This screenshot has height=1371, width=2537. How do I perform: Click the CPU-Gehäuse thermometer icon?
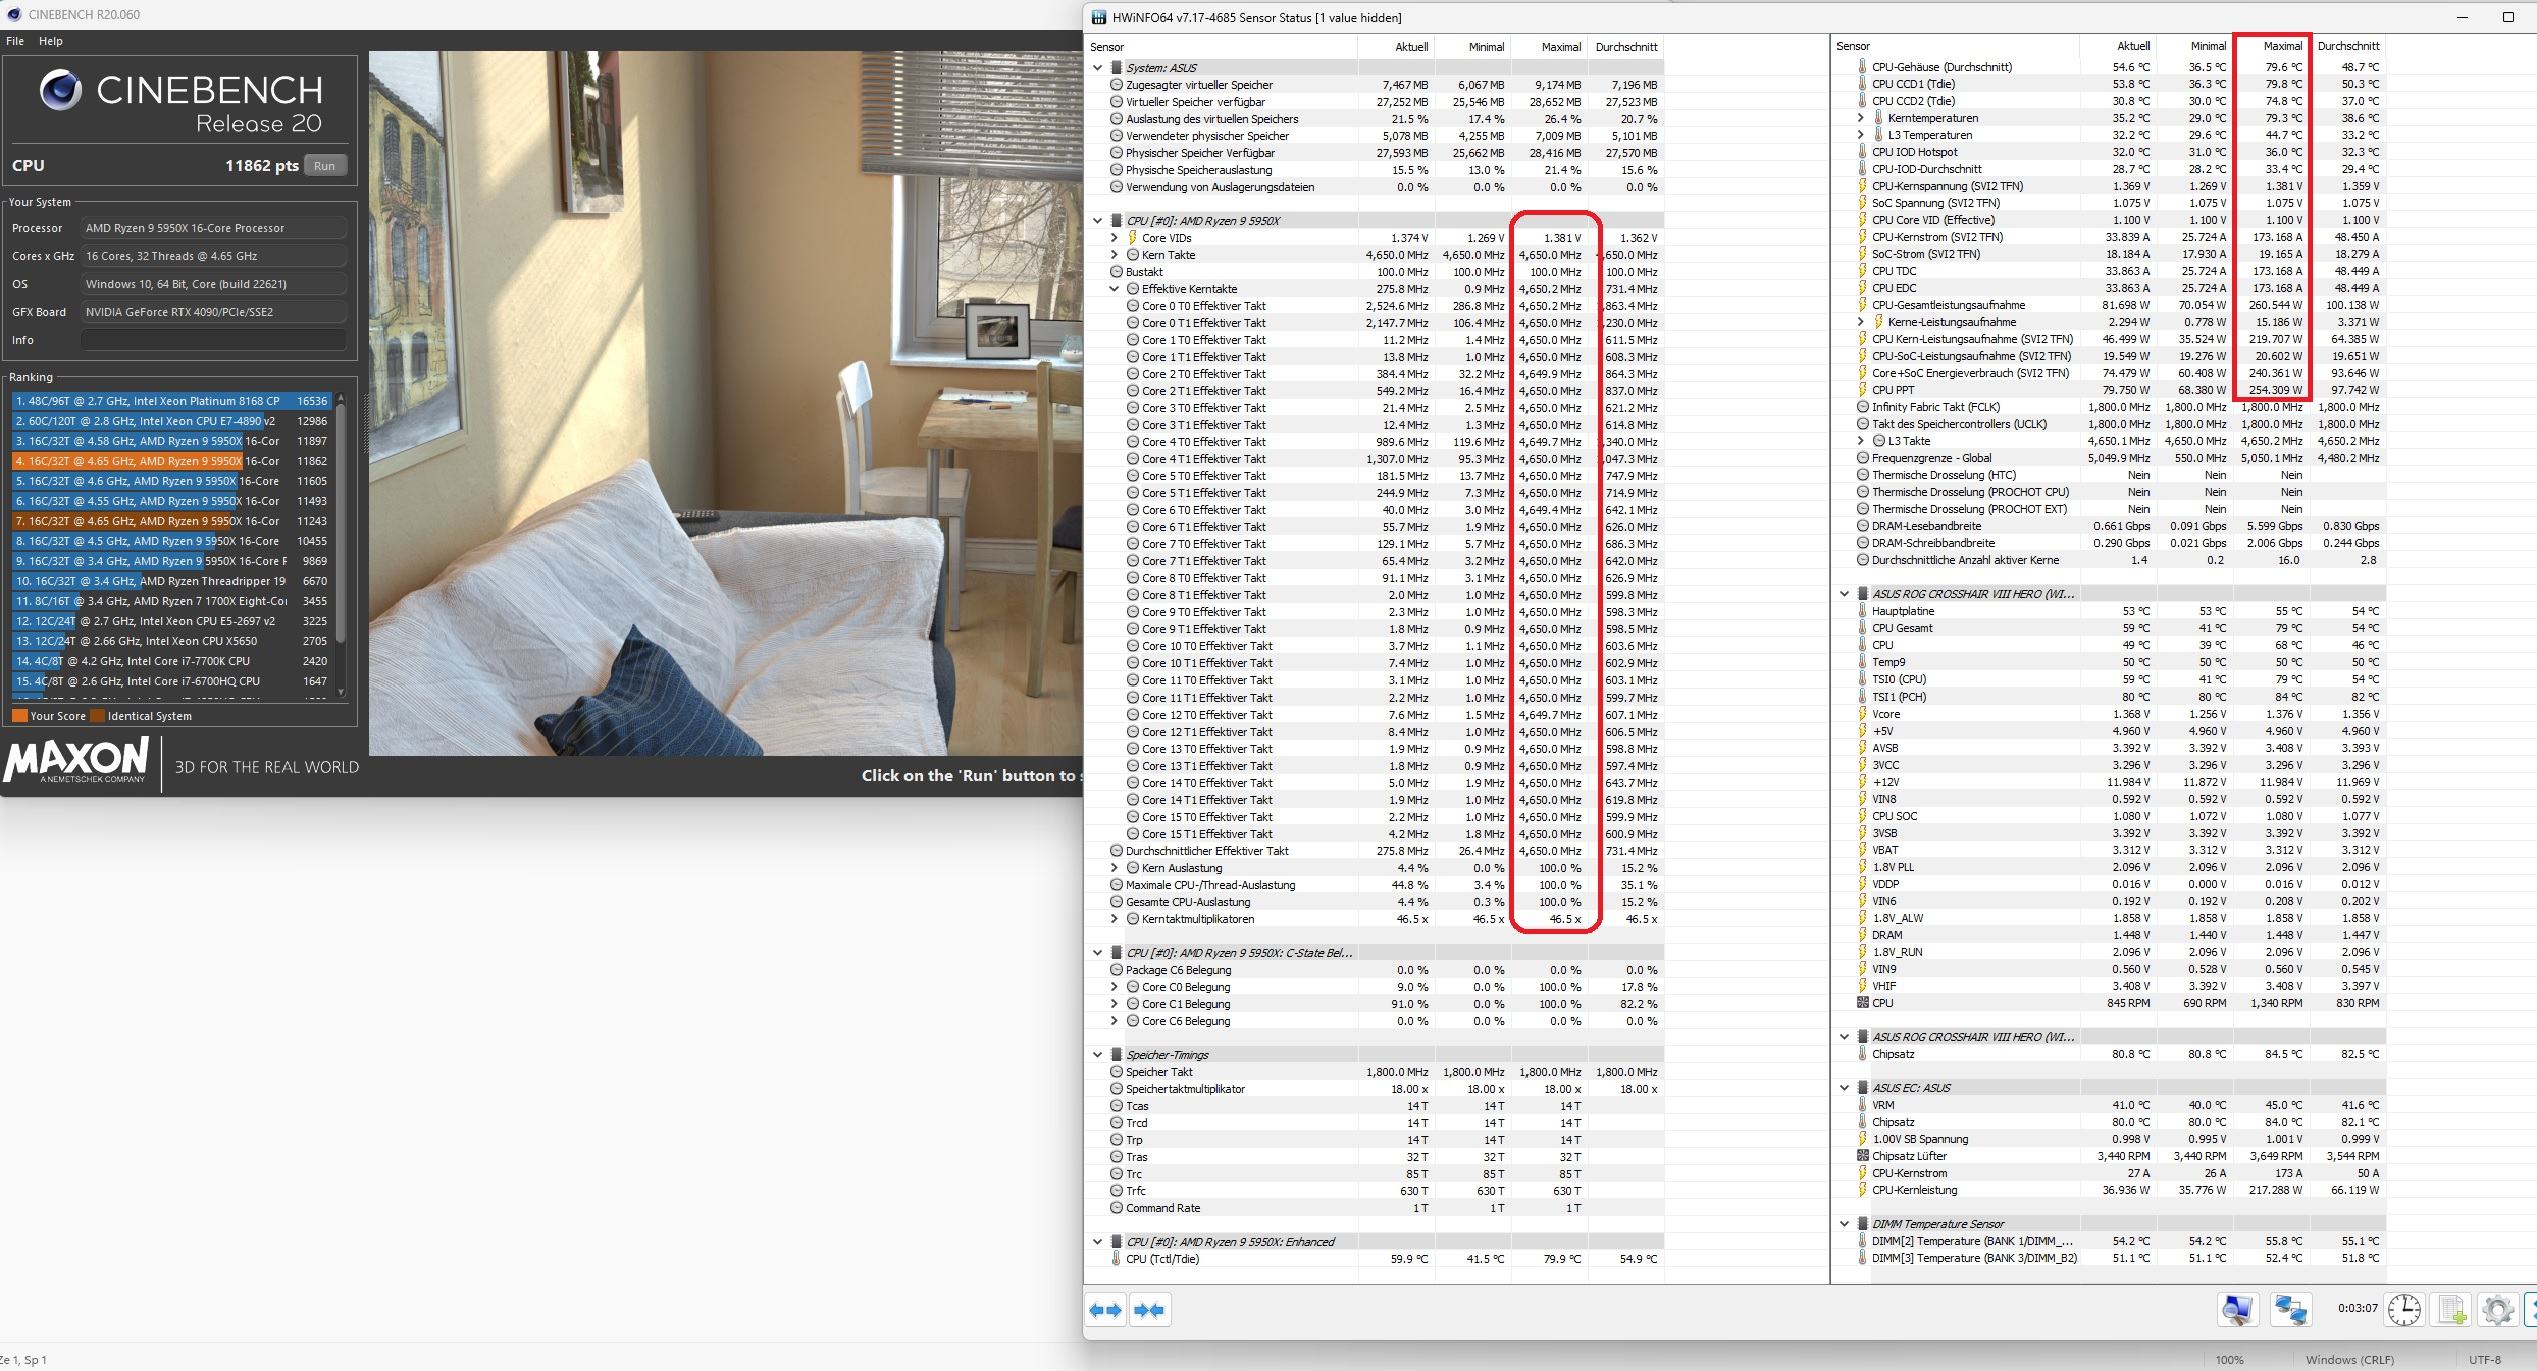click(1862, 67)
